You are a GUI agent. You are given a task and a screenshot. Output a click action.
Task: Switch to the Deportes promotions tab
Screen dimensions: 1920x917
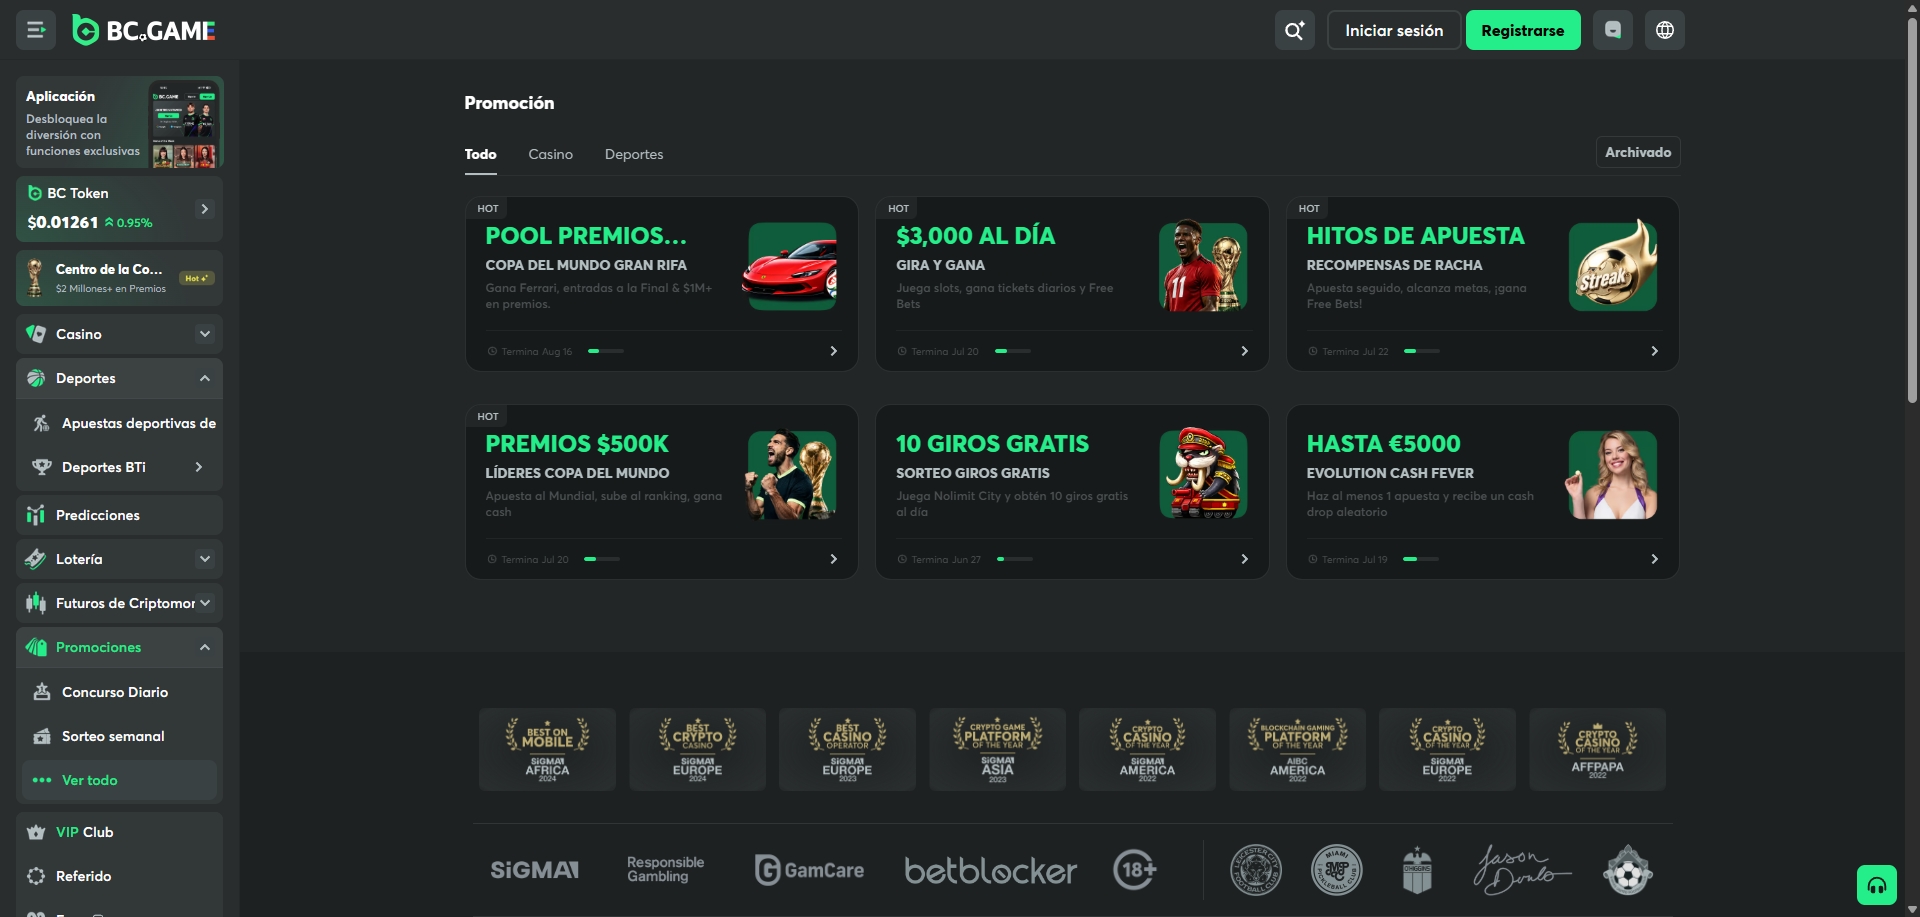(634, 154)
